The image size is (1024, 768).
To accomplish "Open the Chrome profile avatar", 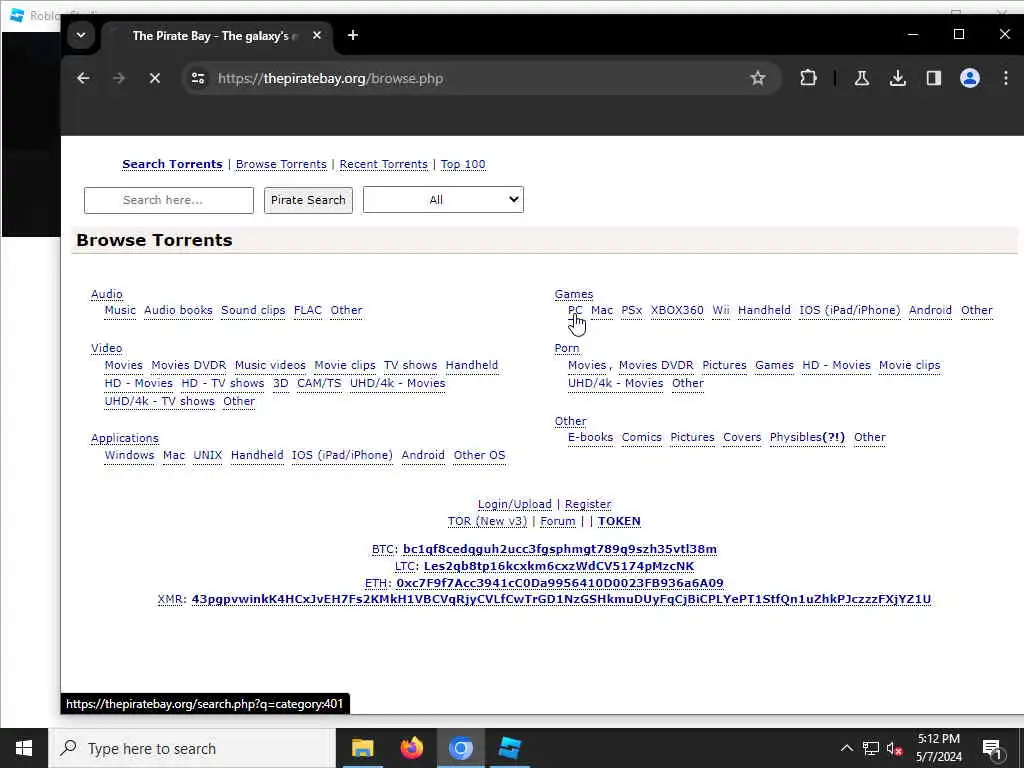I will [x=970, y=78].
